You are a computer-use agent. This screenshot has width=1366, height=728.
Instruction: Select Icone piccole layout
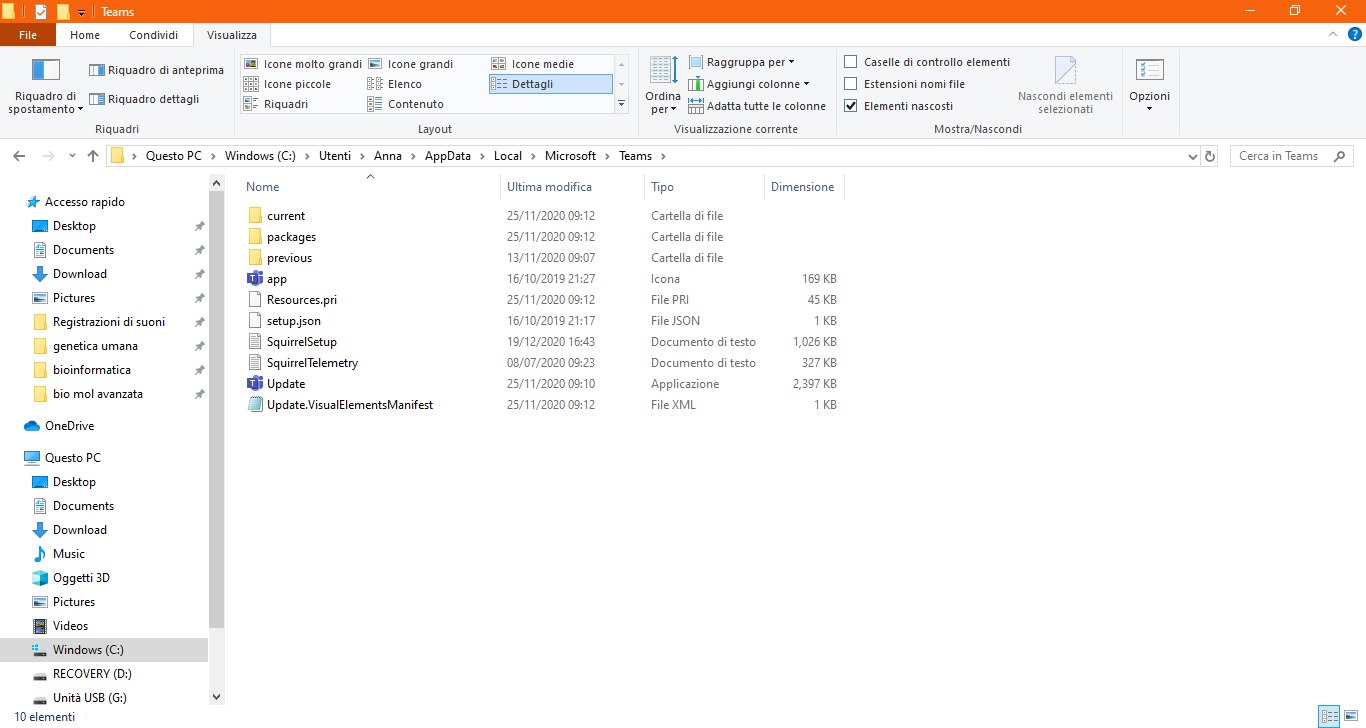click(x=288, y=84)
